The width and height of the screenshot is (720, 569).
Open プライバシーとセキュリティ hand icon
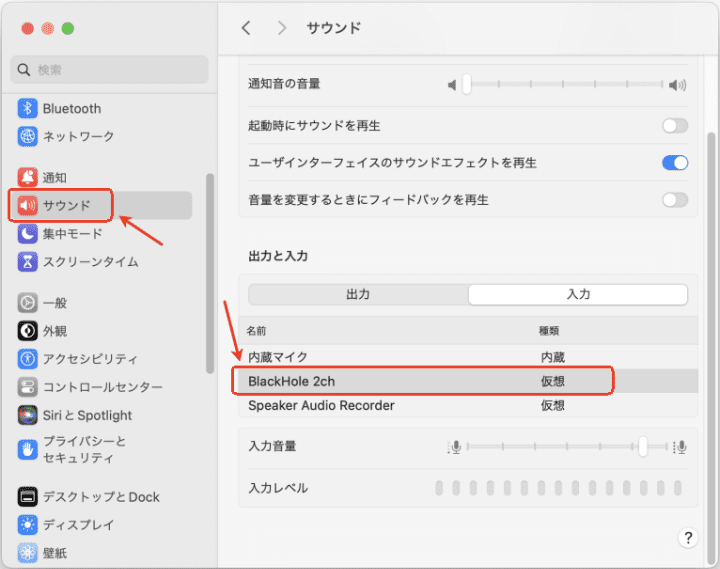28,450
